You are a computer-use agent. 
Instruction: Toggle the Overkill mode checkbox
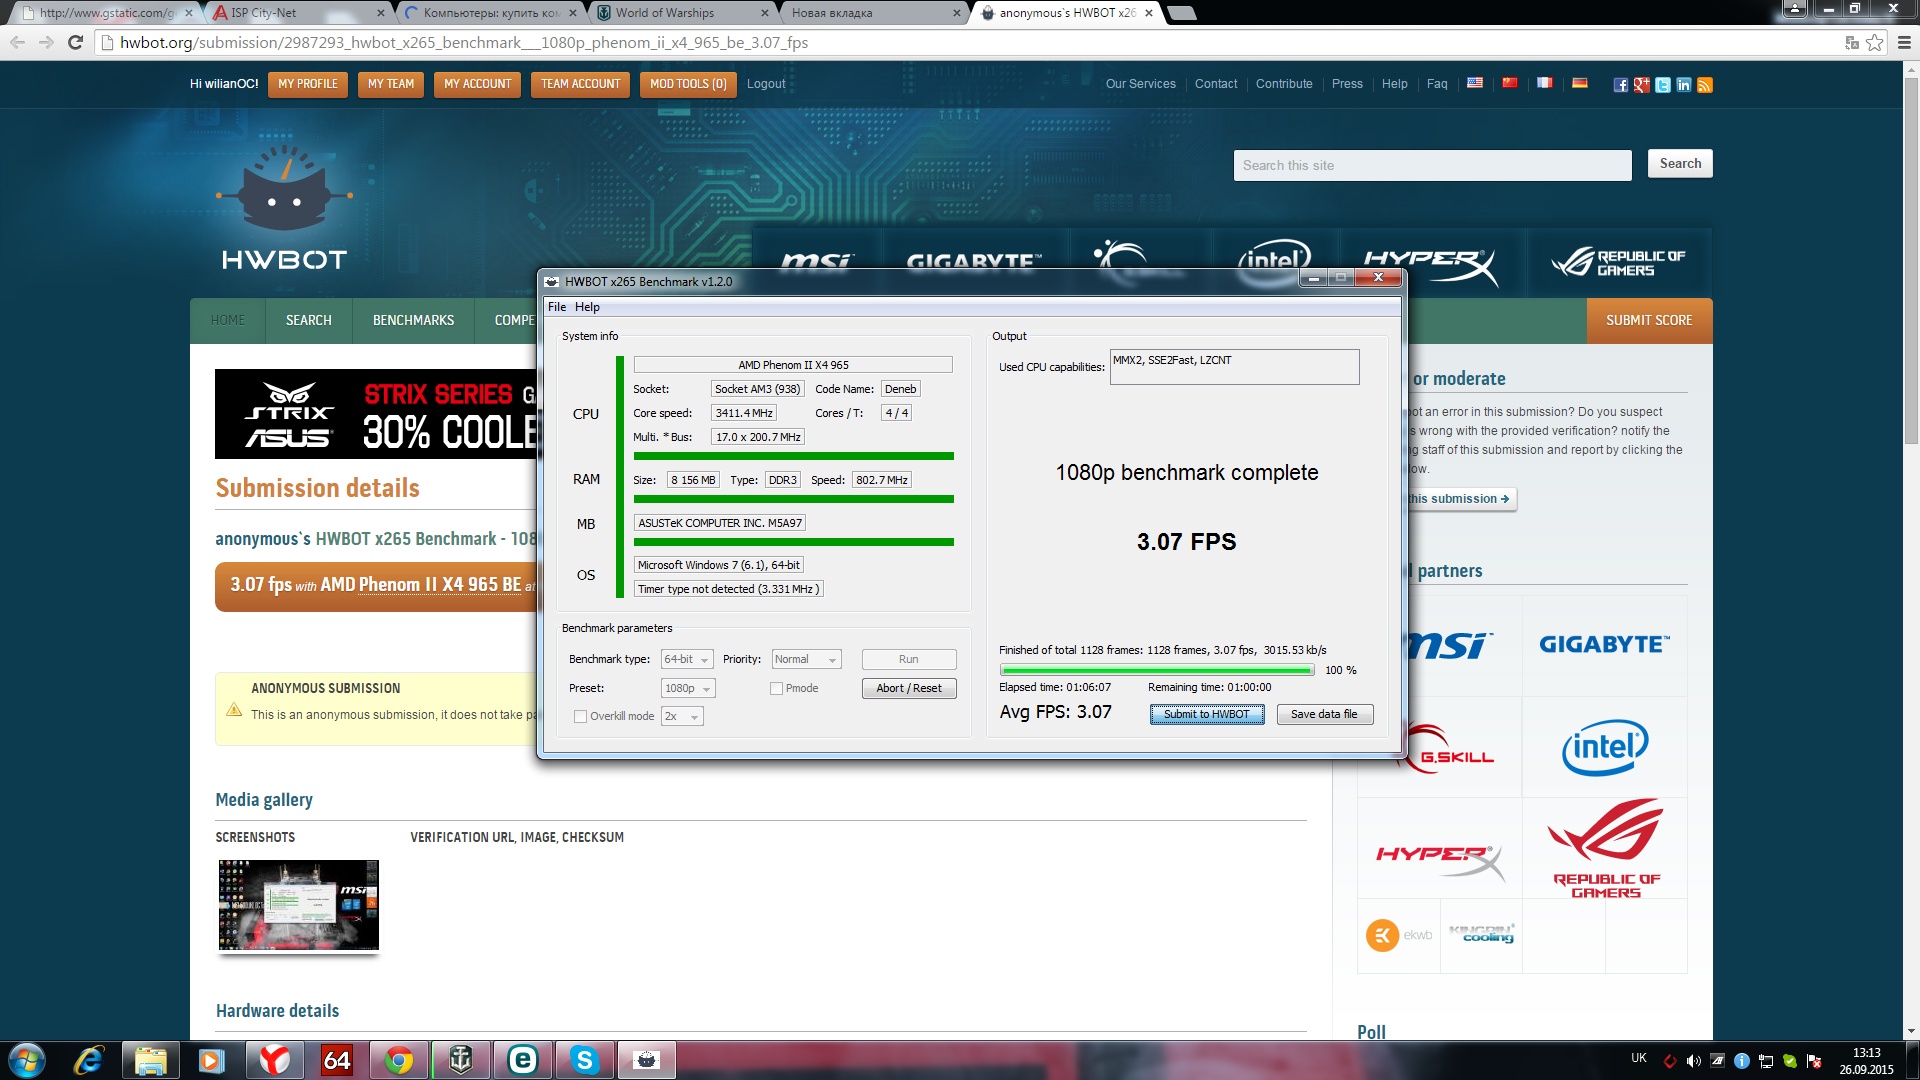580,716
